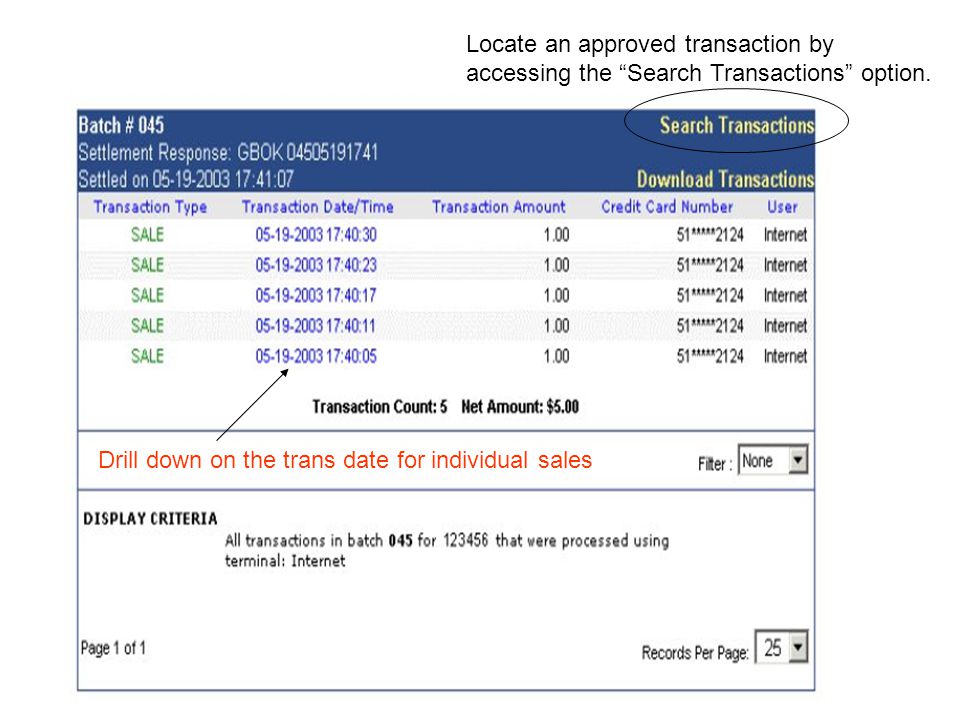Open transaction dated 05-19-2003 17:40:11
Screen dimensions: 960x720
[315, 326]
